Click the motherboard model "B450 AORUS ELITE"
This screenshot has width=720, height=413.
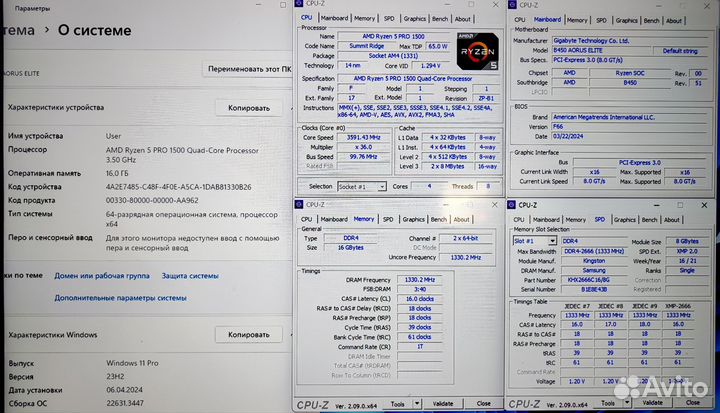[x=601, y=51]
